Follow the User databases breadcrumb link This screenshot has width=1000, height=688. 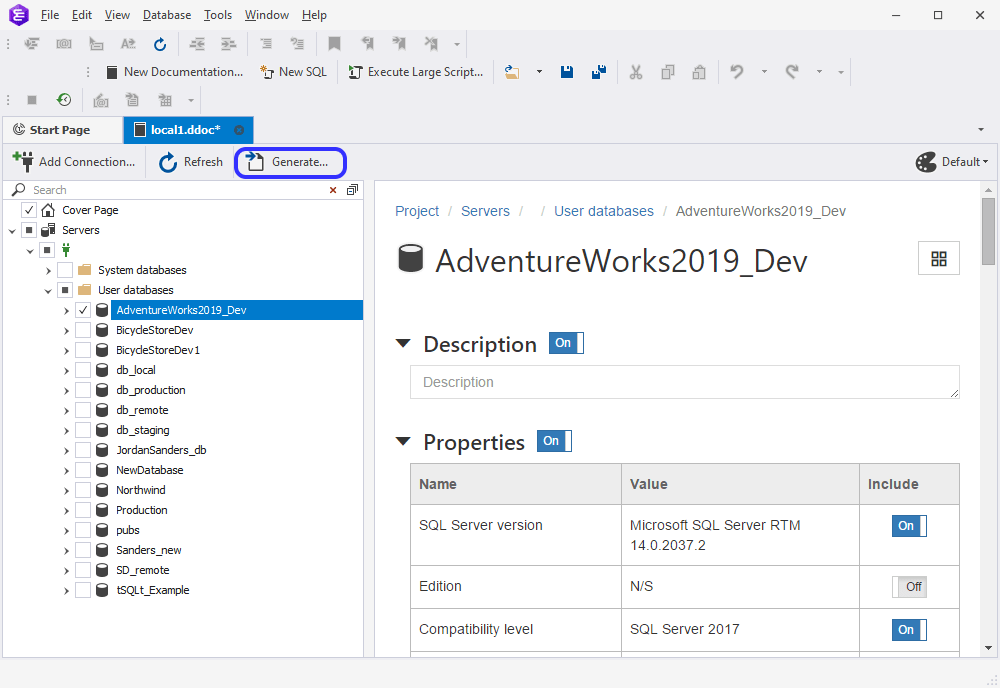604,211
